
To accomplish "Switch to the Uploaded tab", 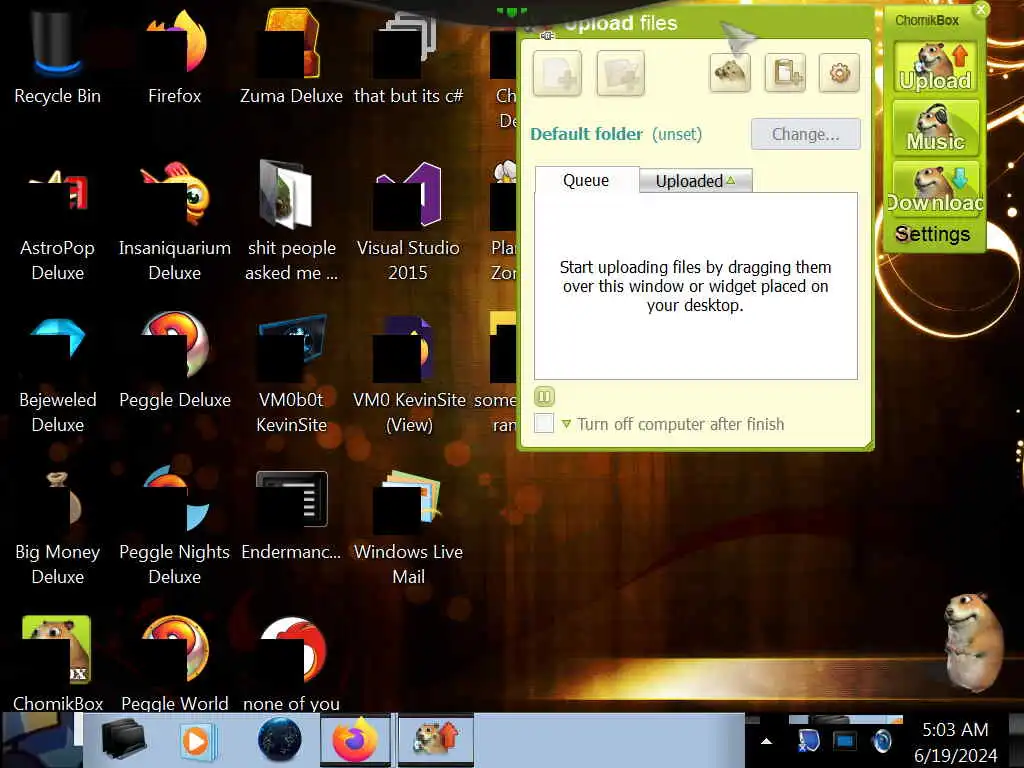I will (x=696, y=181).
